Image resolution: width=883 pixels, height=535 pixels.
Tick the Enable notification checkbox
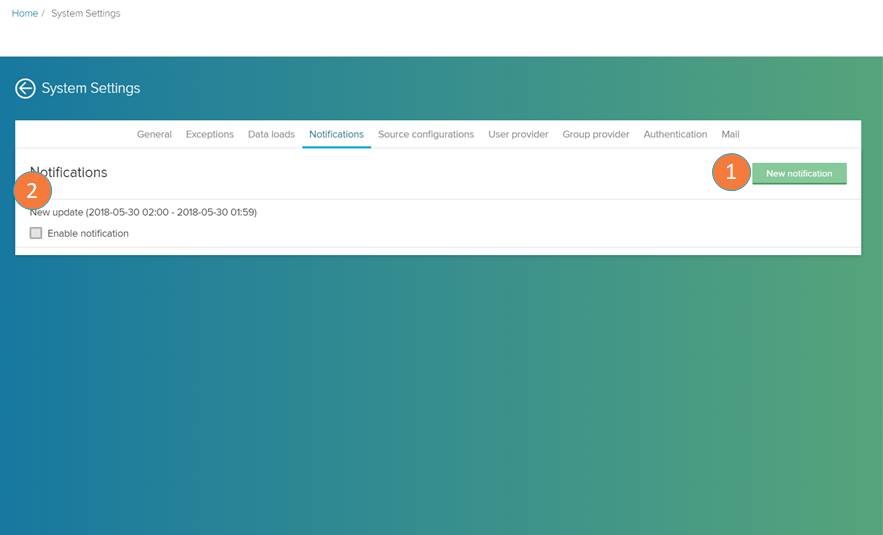(36, 233)
